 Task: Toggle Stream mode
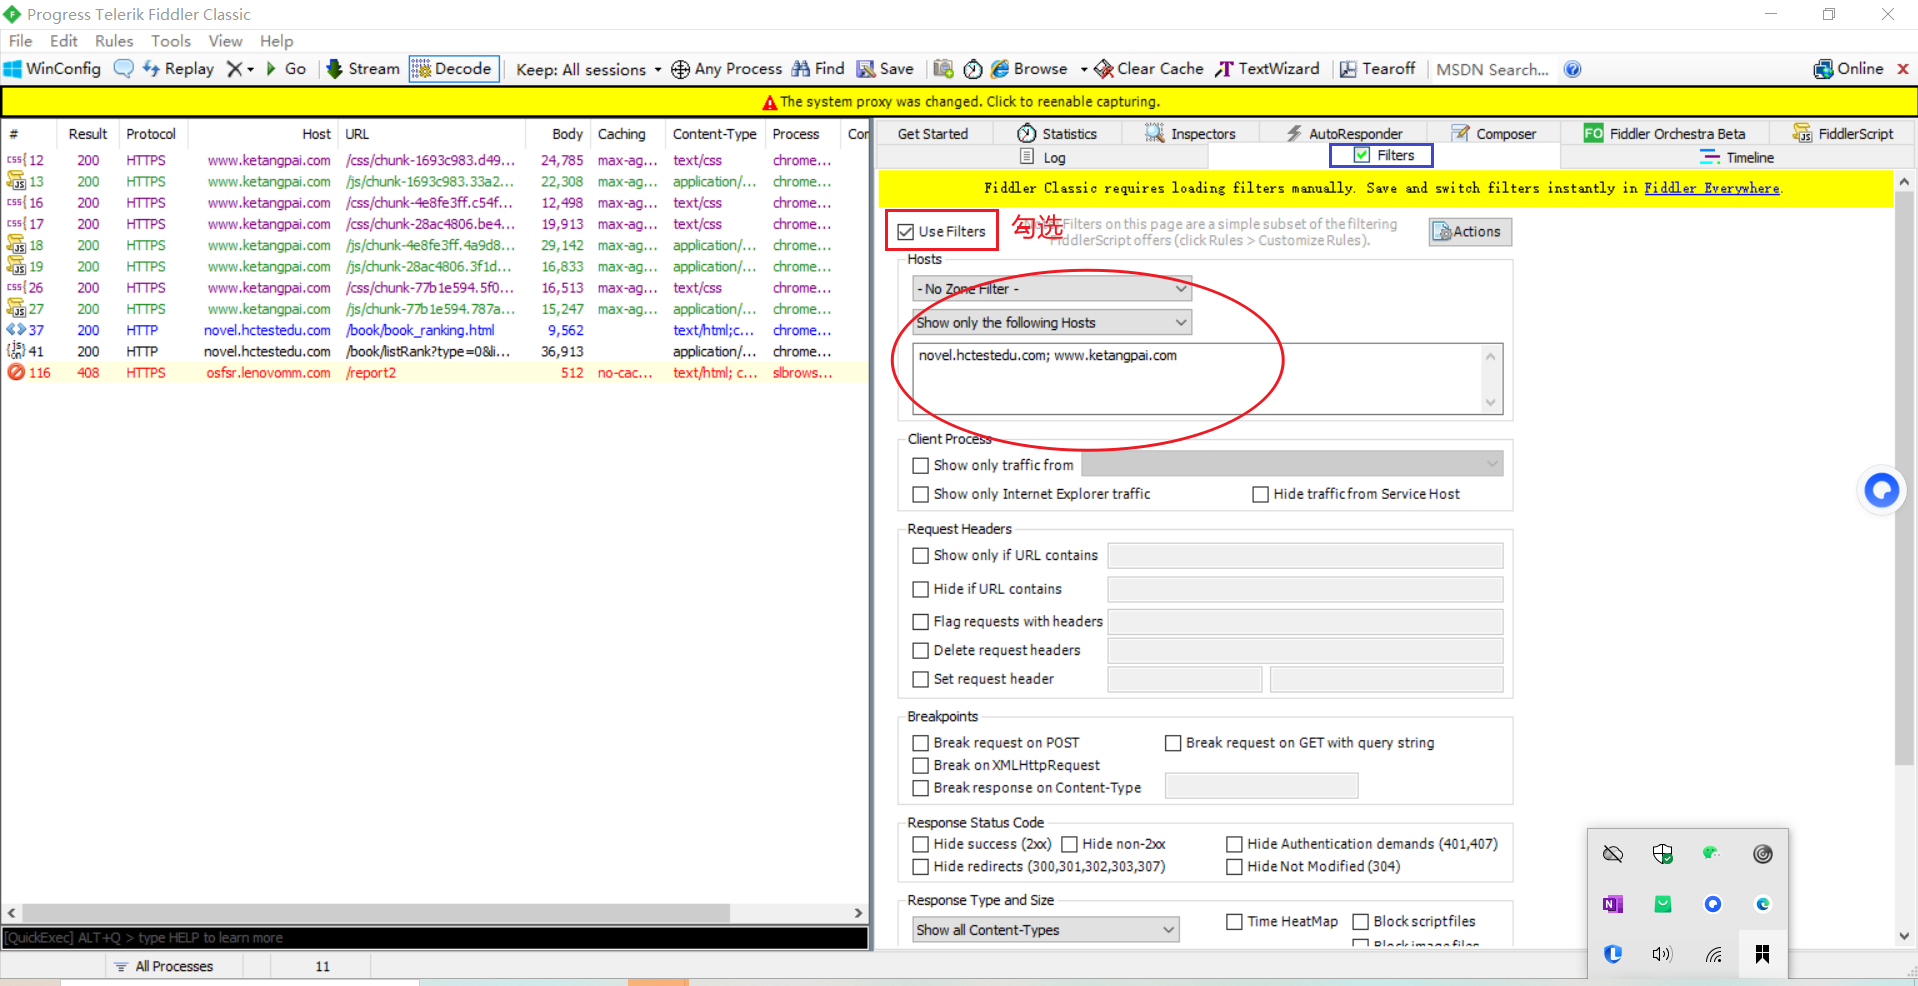363,69
